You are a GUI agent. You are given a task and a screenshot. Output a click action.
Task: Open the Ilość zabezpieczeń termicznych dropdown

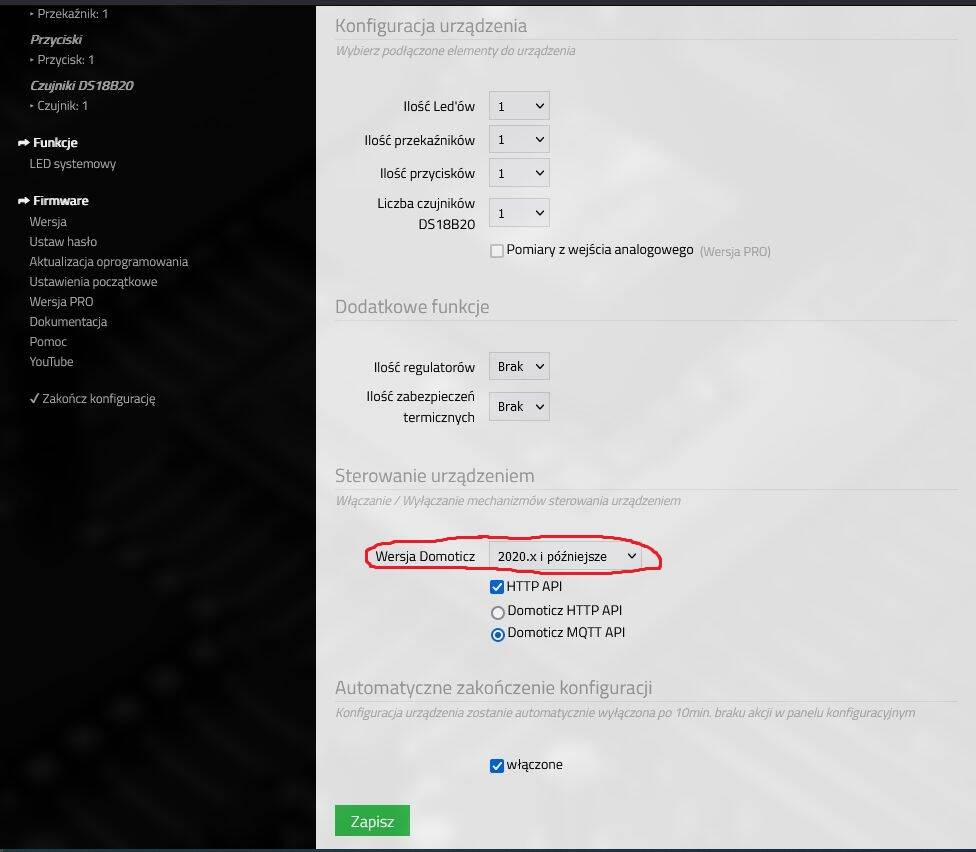click(x=519, y=406)
